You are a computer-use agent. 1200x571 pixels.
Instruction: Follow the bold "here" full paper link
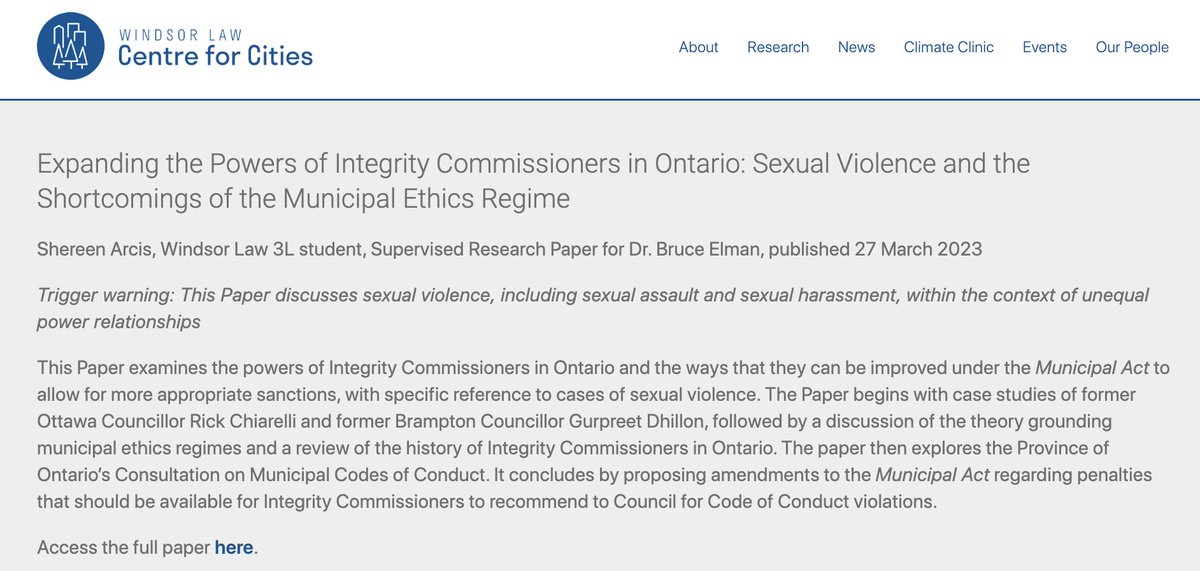[x=235, y=547]
